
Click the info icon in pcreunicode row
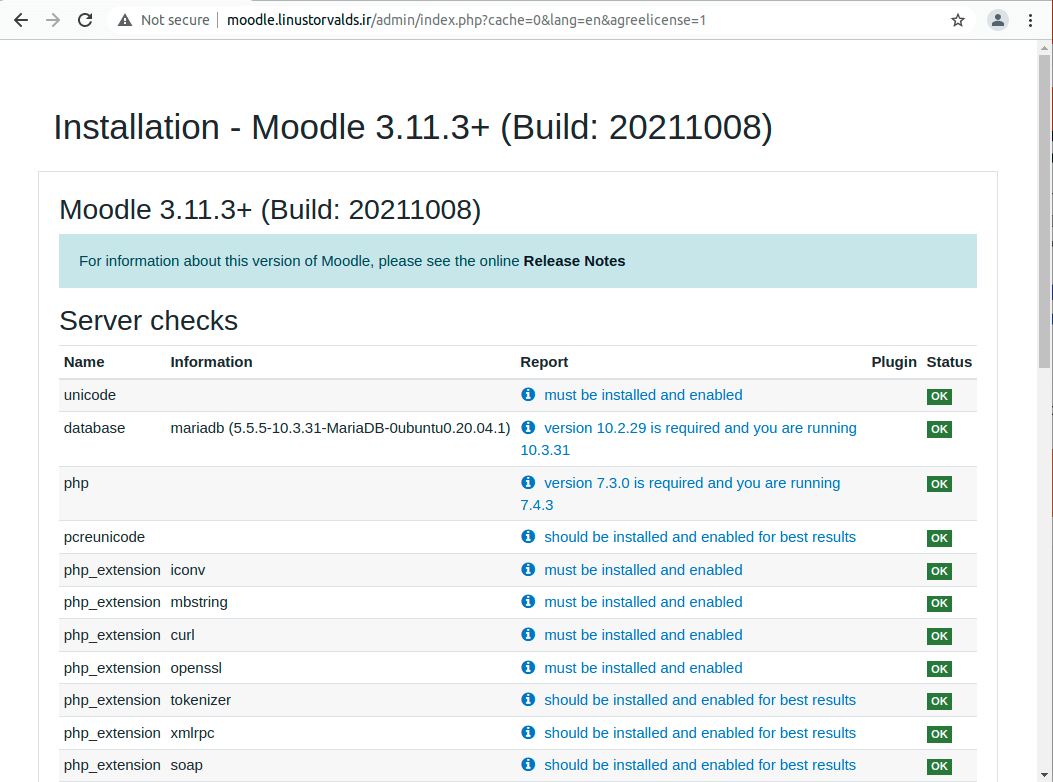529,536
